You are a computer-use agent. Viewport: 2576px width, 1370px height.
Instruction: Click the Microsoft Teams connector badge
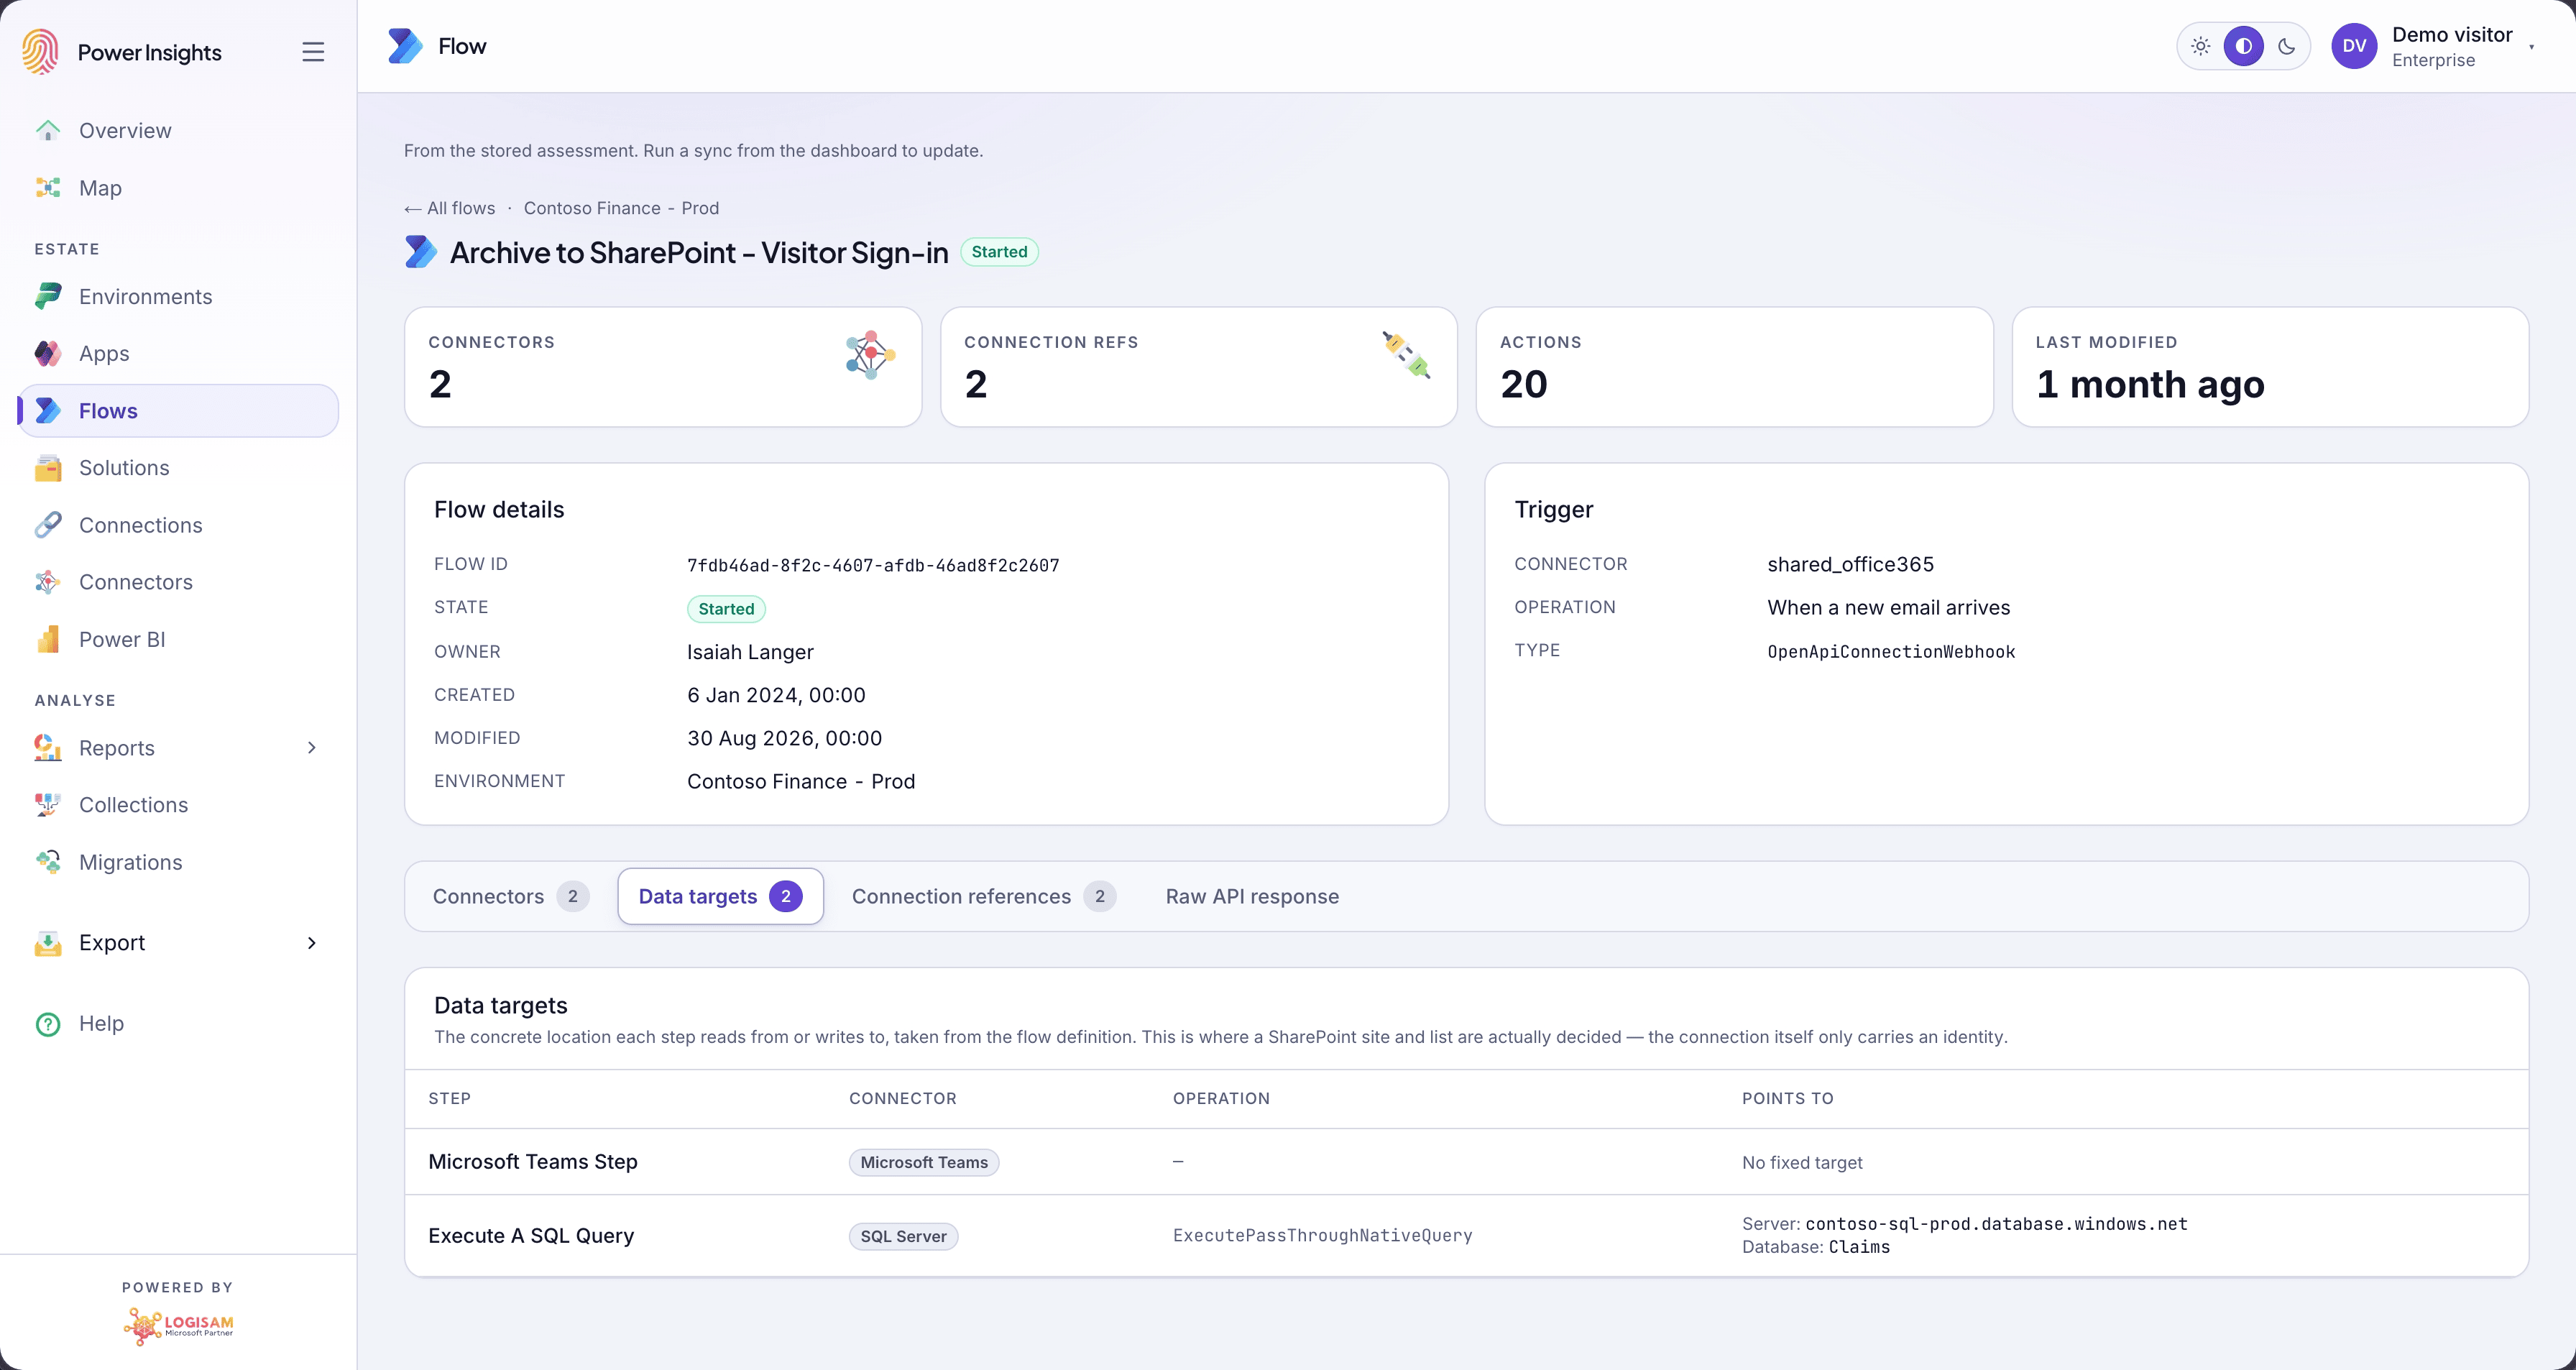point(924,1162)
